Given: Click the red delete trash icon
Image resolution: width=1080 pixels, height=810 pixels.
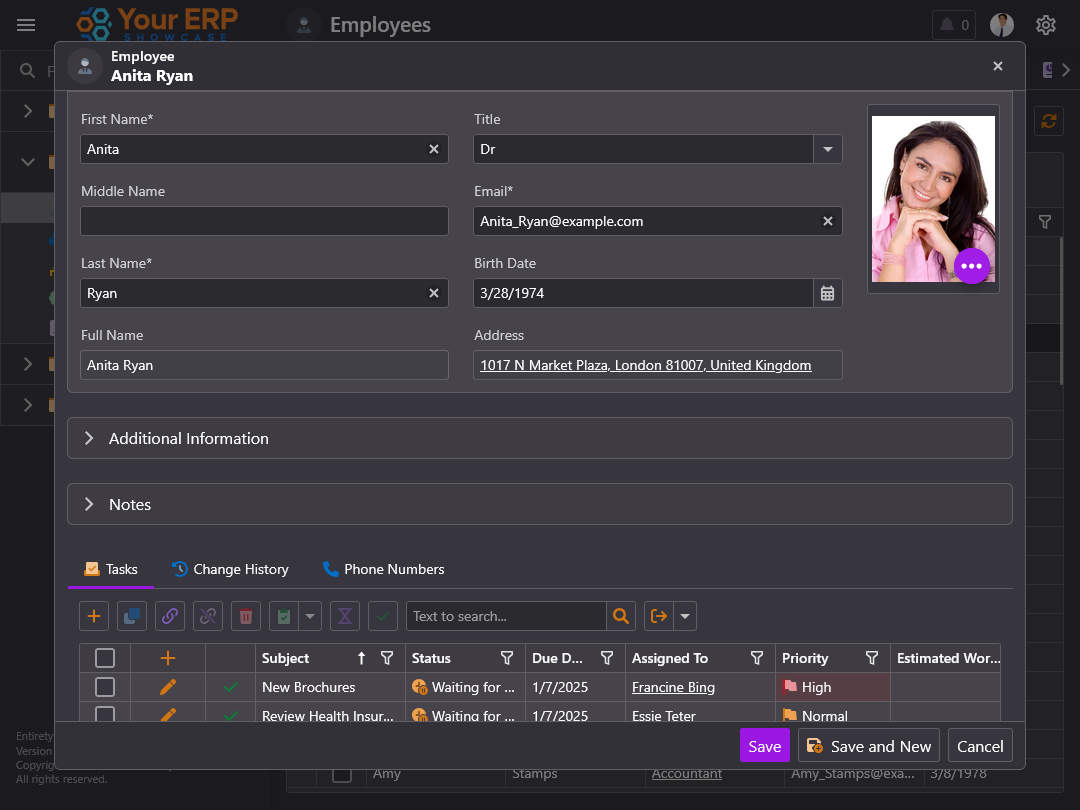Looking at the screenshot, I should coord(246,616).
